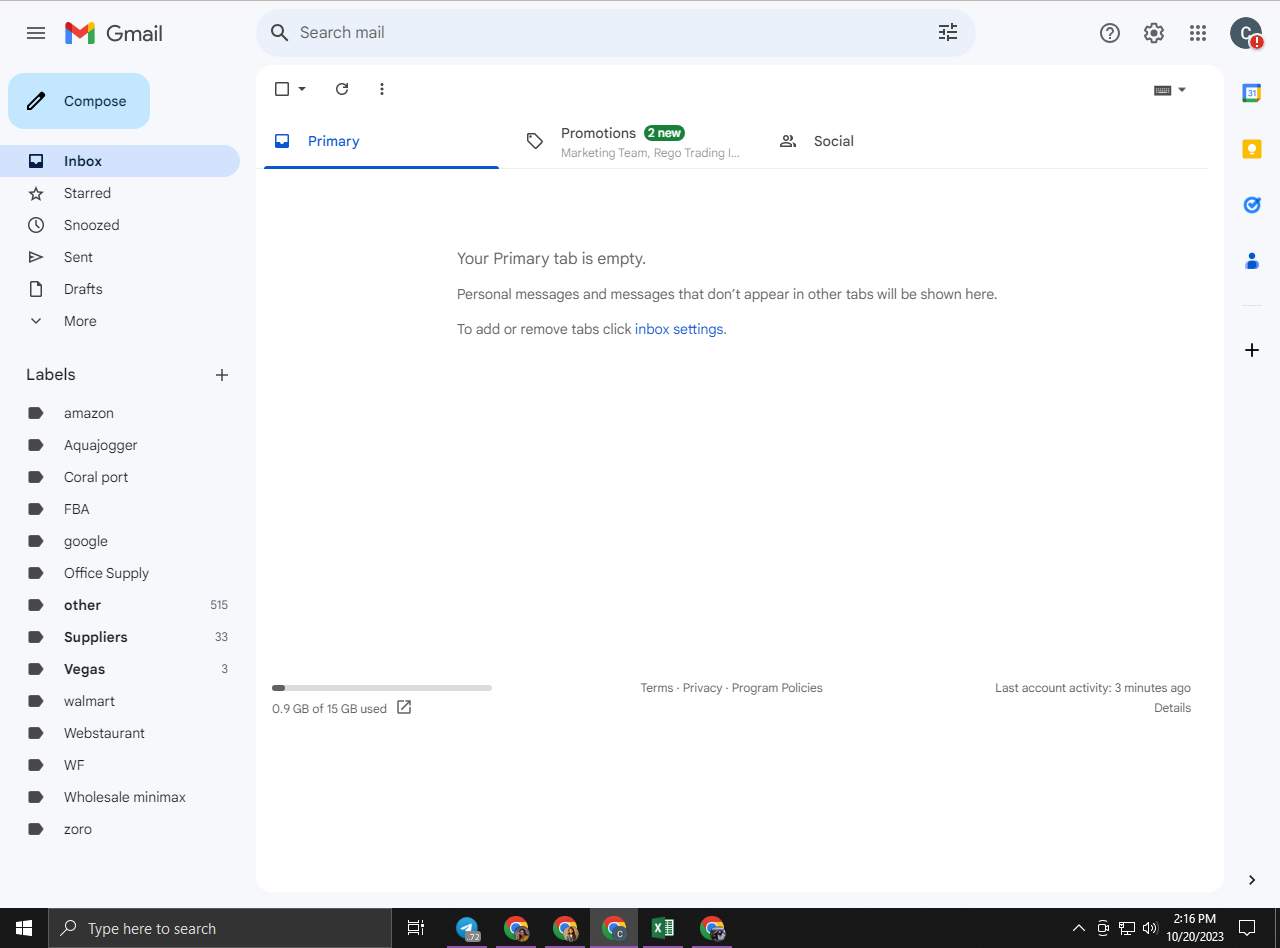Open the Snoozed folder
The height and width of the screenshot is (948, 1280).
coord(120,225)
